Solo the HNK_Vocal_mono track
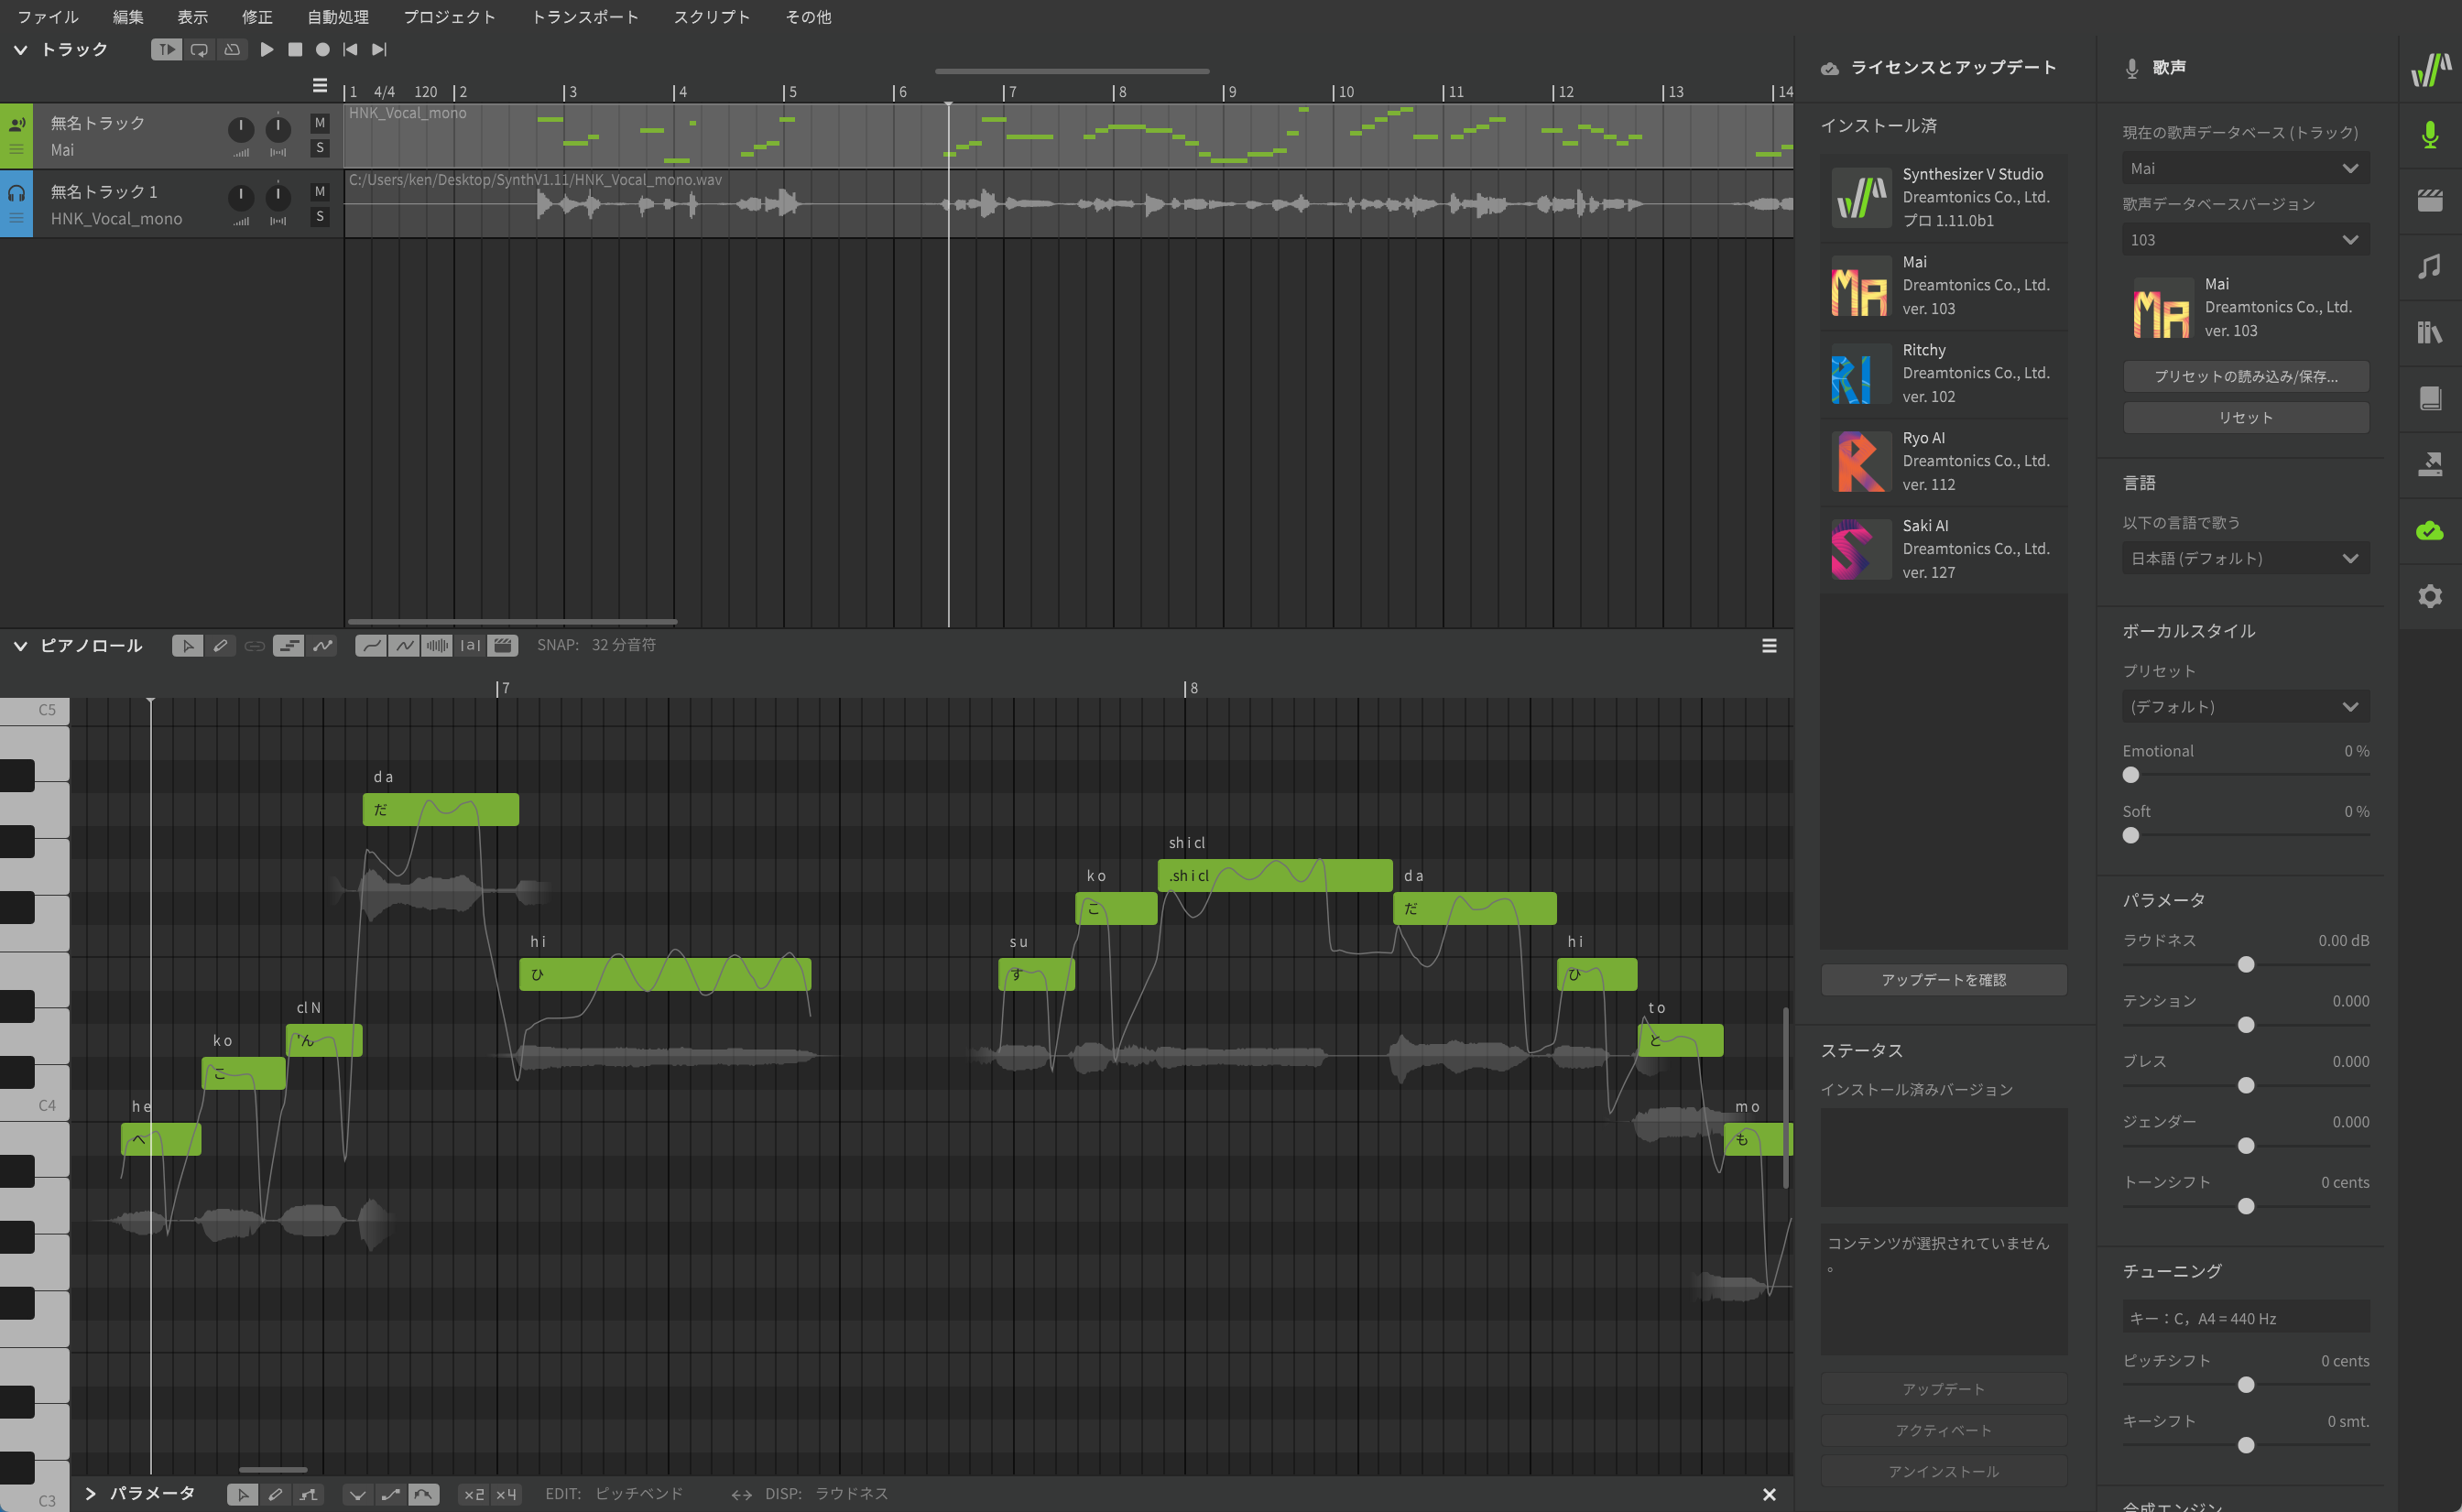Viewport: 2462px width, 1512px height. (319, 216)
